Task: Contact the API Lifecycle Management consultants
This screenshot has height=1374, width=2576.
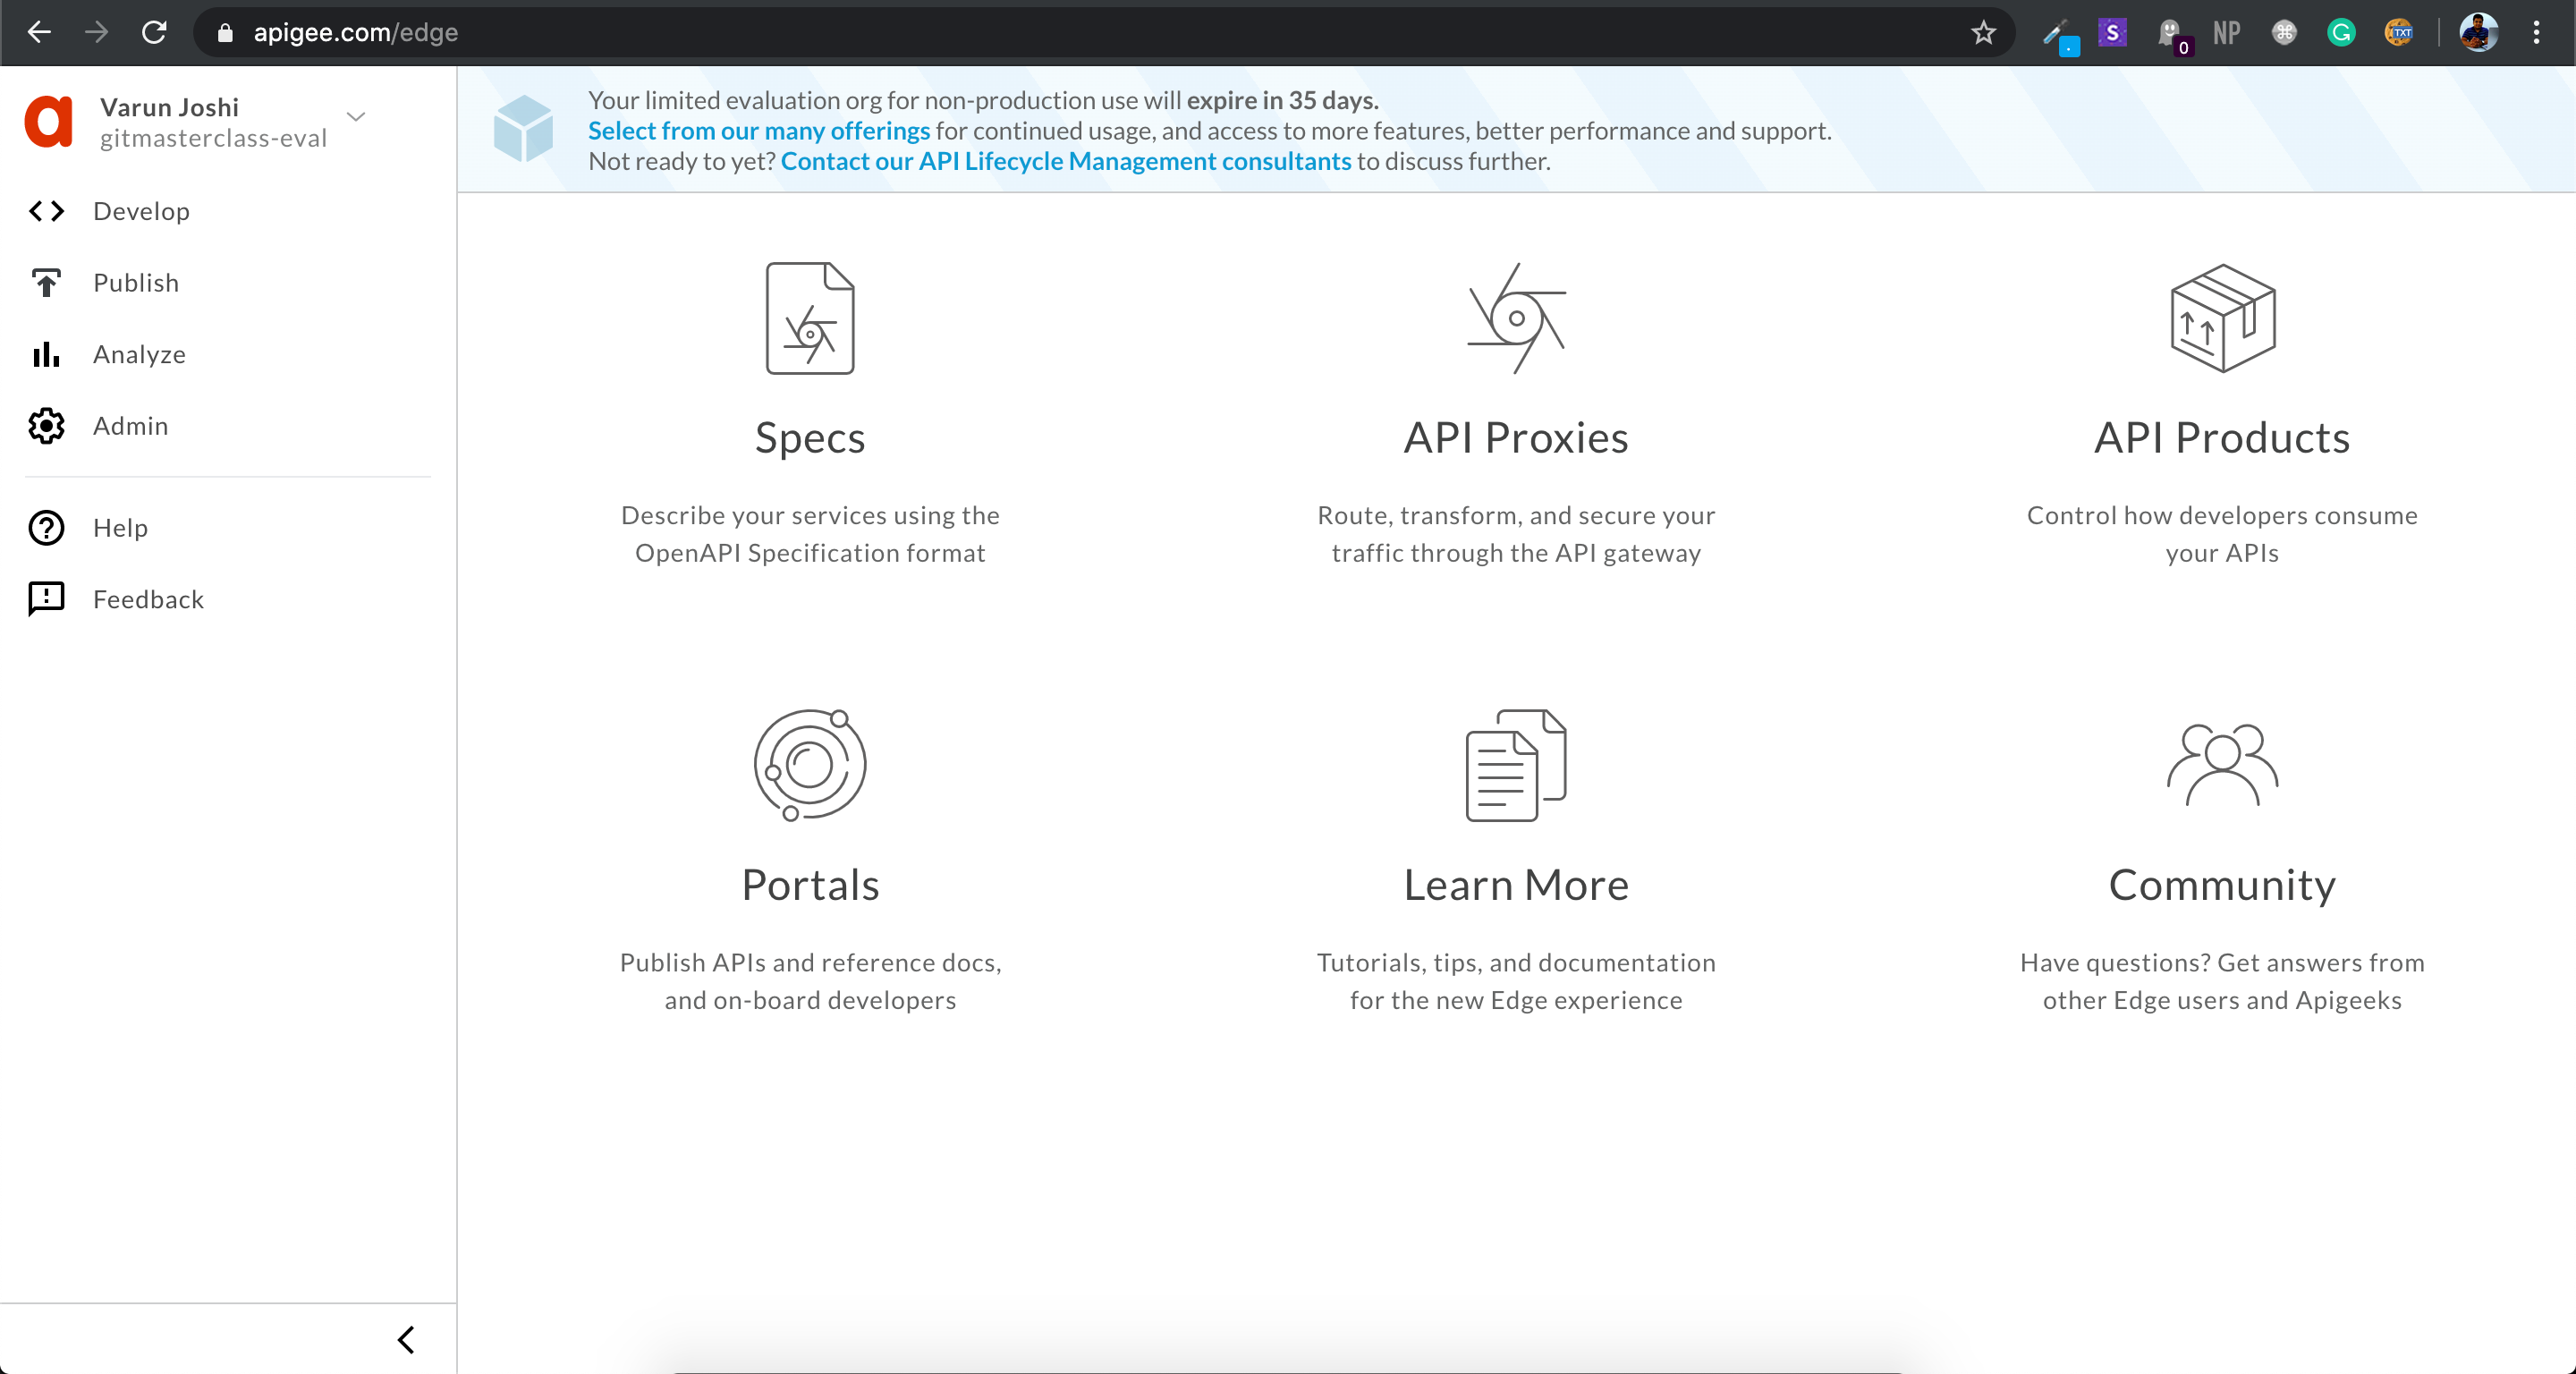Action: pos(1066,161)
